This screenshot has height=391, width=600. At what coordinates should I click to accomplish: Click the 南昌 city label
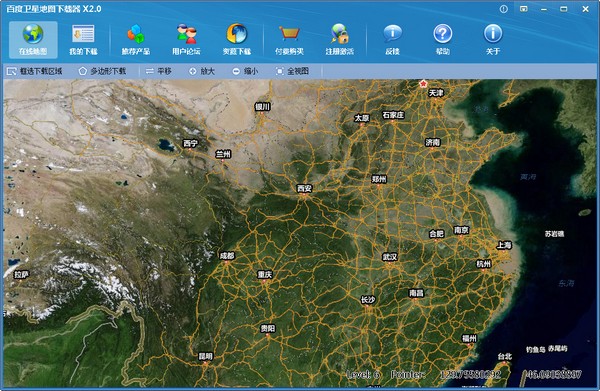(x=416, y=293)
